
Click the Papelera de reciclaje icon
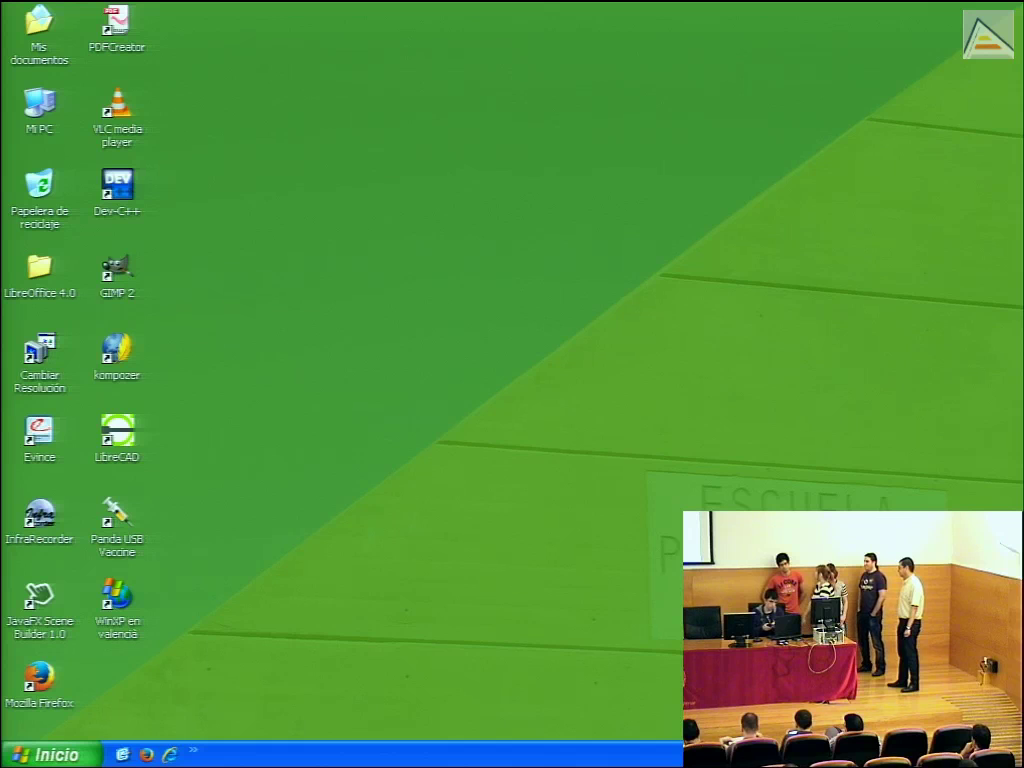(39, 185)
